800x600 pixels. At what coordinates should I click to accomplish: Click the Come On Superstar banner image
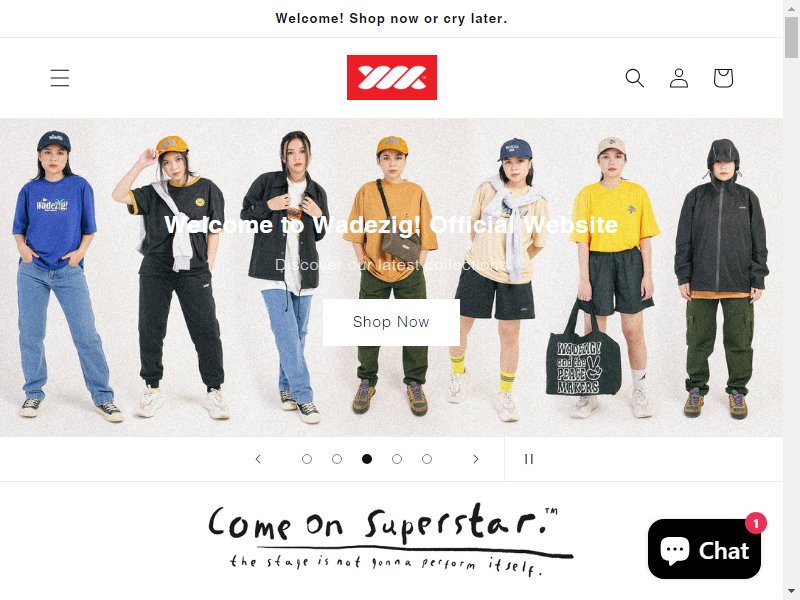391,540
